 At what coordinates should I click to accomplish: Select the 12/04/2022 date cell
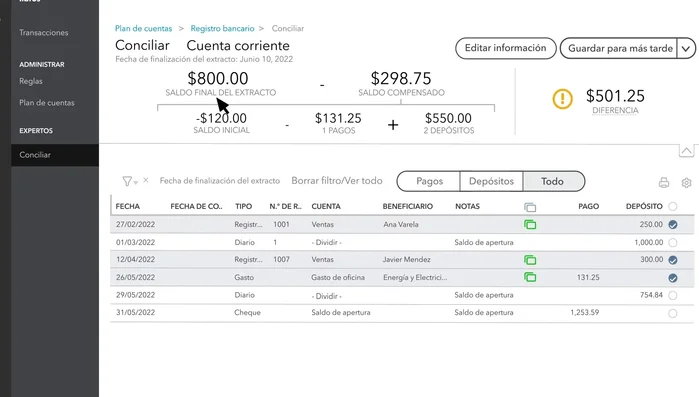click(136, 259)
